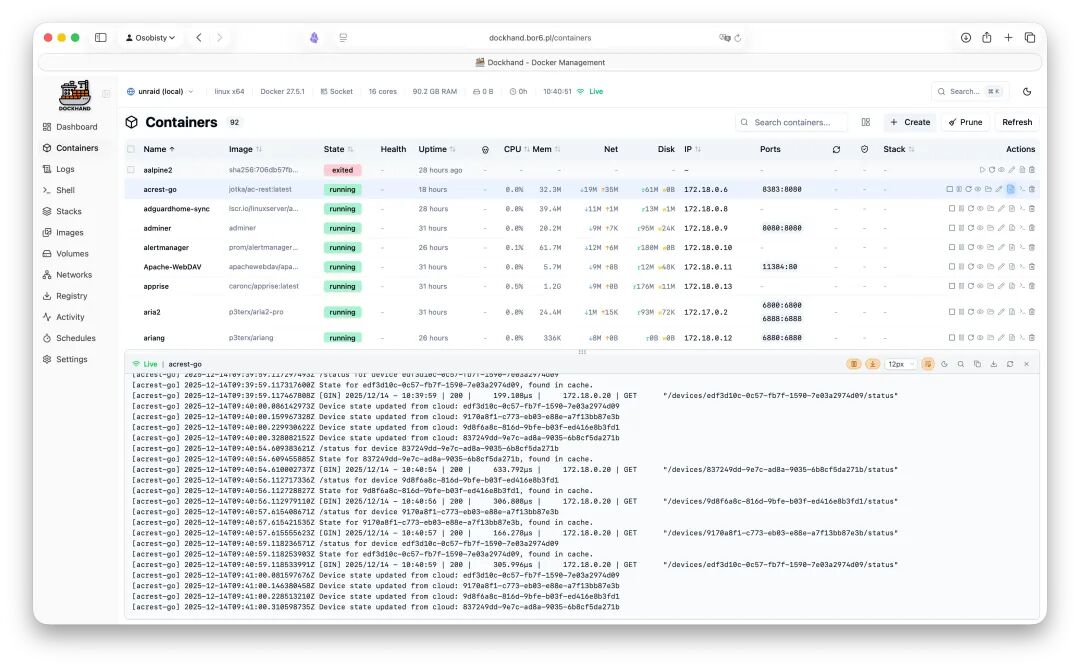1080x668 pixels.
Task: Delete the acrest-go container
Action: click(1032, 189)
